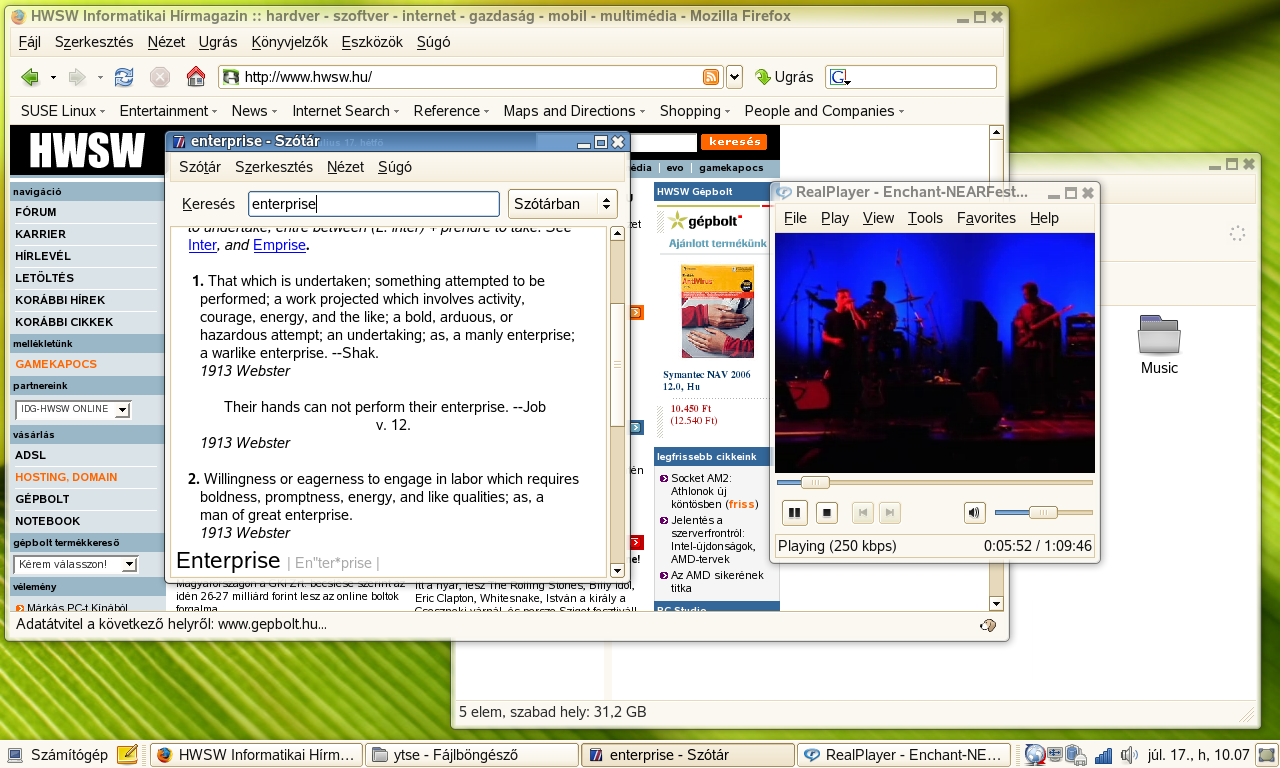Click Firefox stop loading icon
This screenshot has width=1280, height=768.
[159, 77]
